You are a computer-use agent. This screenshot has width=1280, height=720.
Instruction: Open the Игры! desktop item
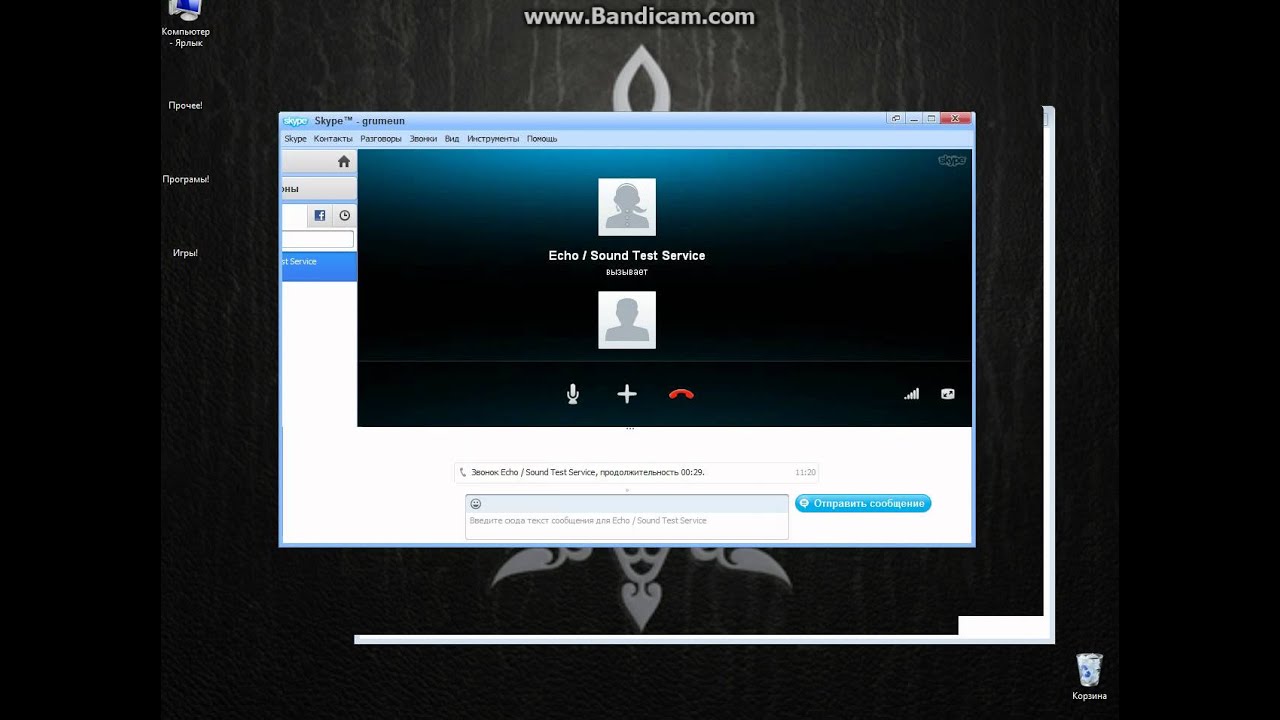pos(186,253)
